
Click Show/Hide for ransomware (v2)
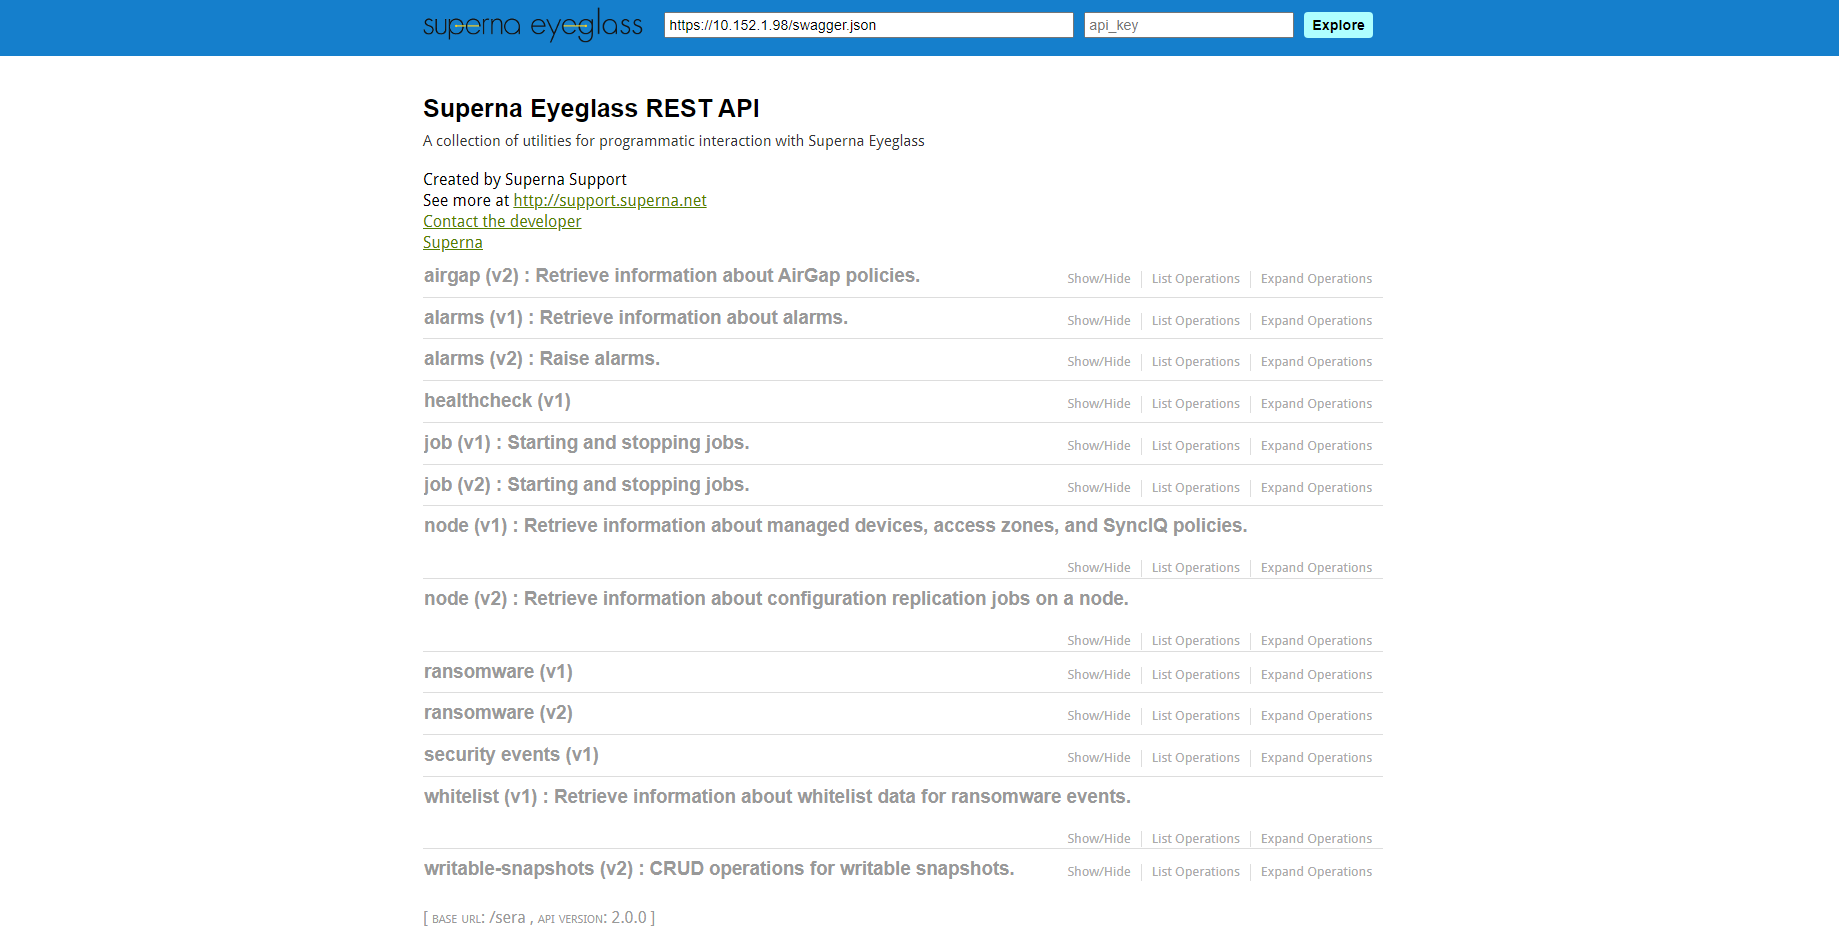coord(1099,716)
